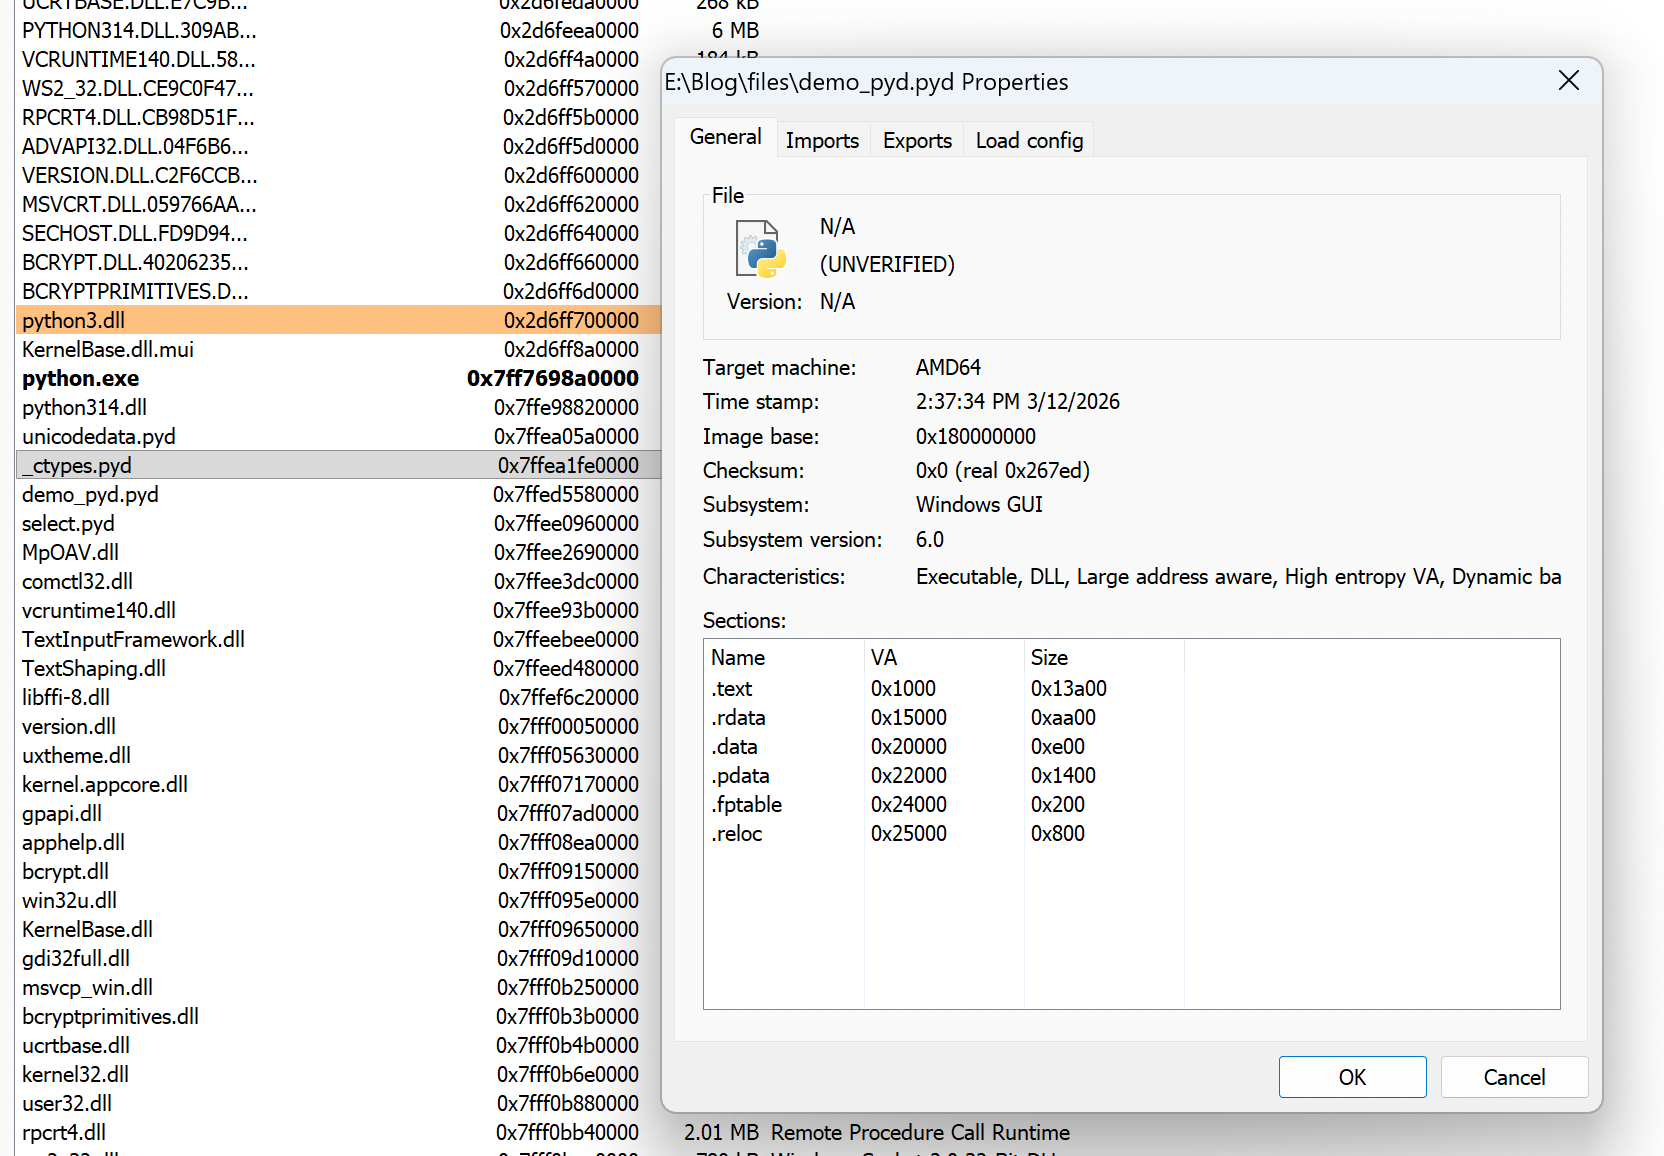Sort sections by the Size column header
The image size is (1664, 1156).
point(1104,658)
